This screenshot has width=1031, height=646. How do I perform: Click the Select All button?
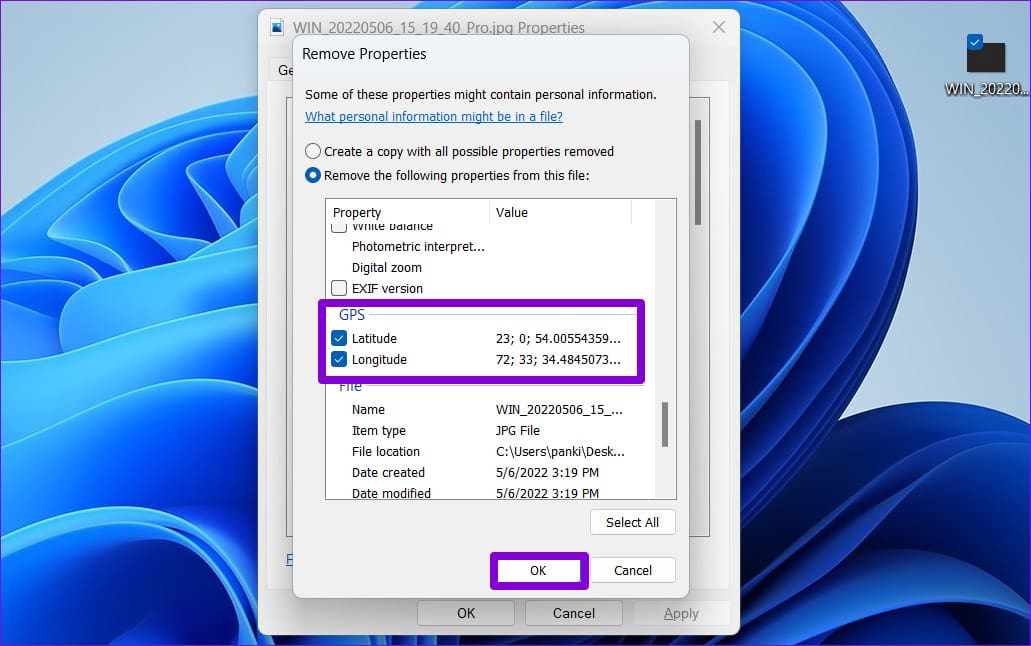click(x=632, y=522)
